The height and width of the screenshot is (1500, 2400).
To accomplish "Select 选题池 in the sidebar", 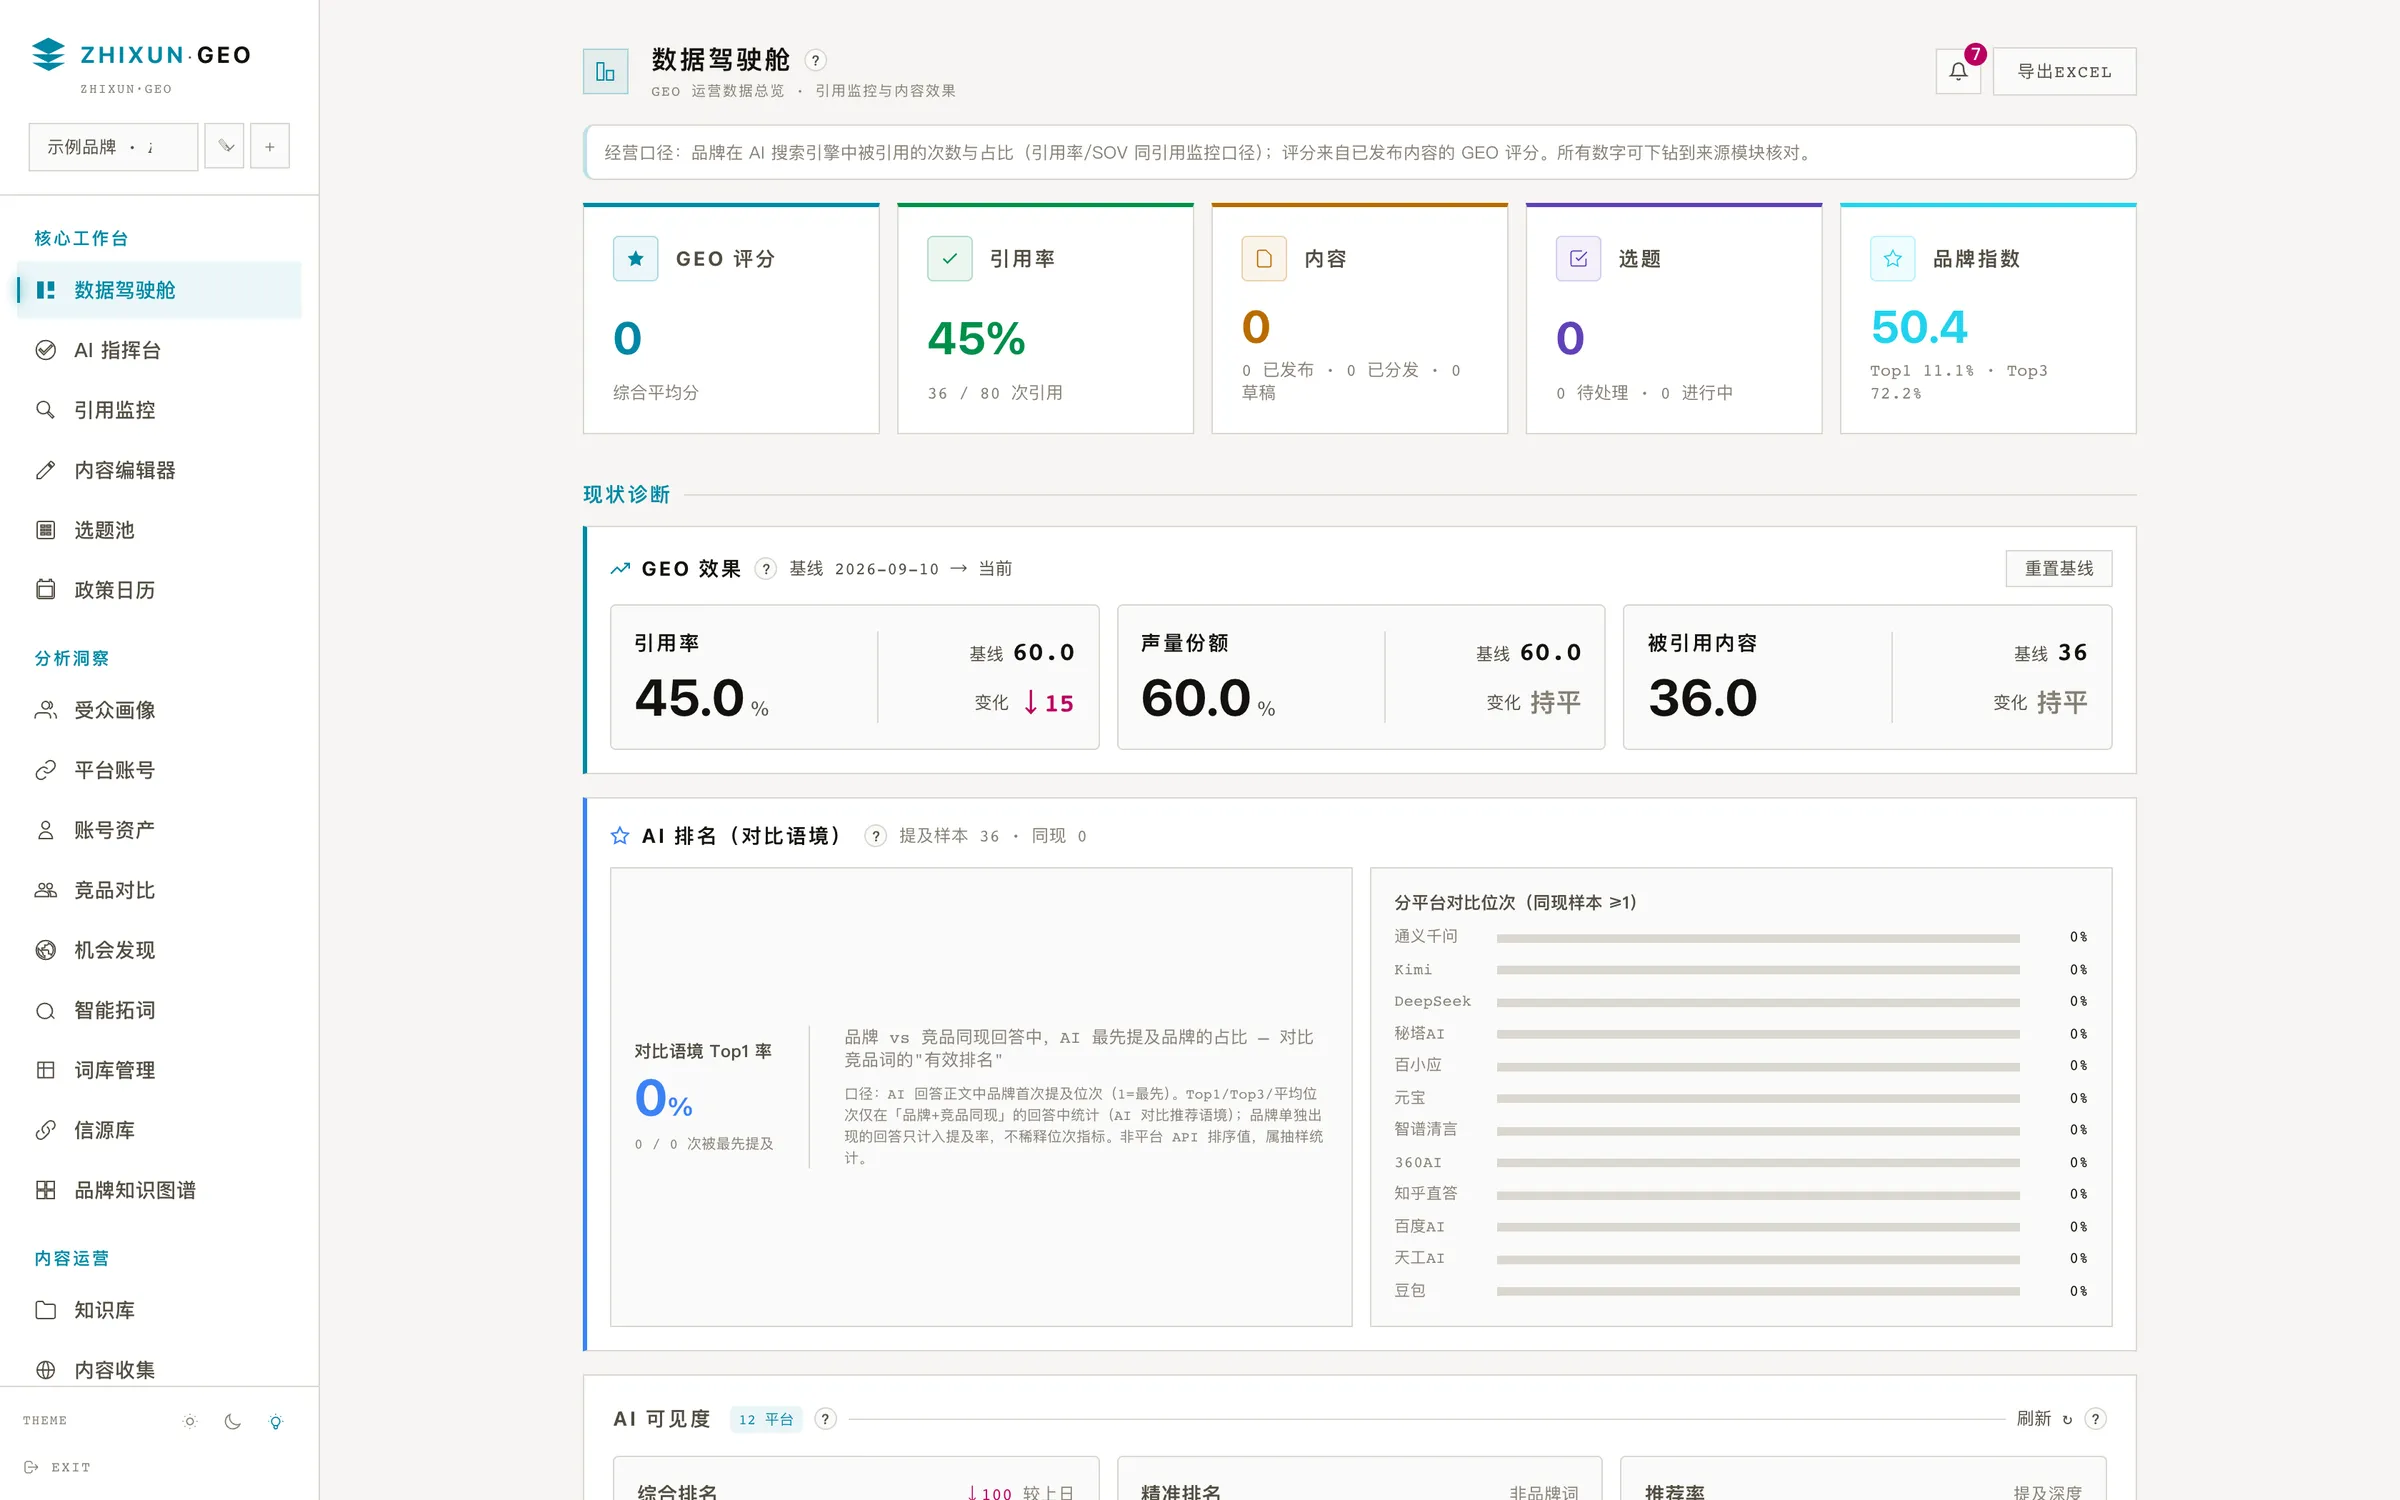I will click(x=159, y=530).
